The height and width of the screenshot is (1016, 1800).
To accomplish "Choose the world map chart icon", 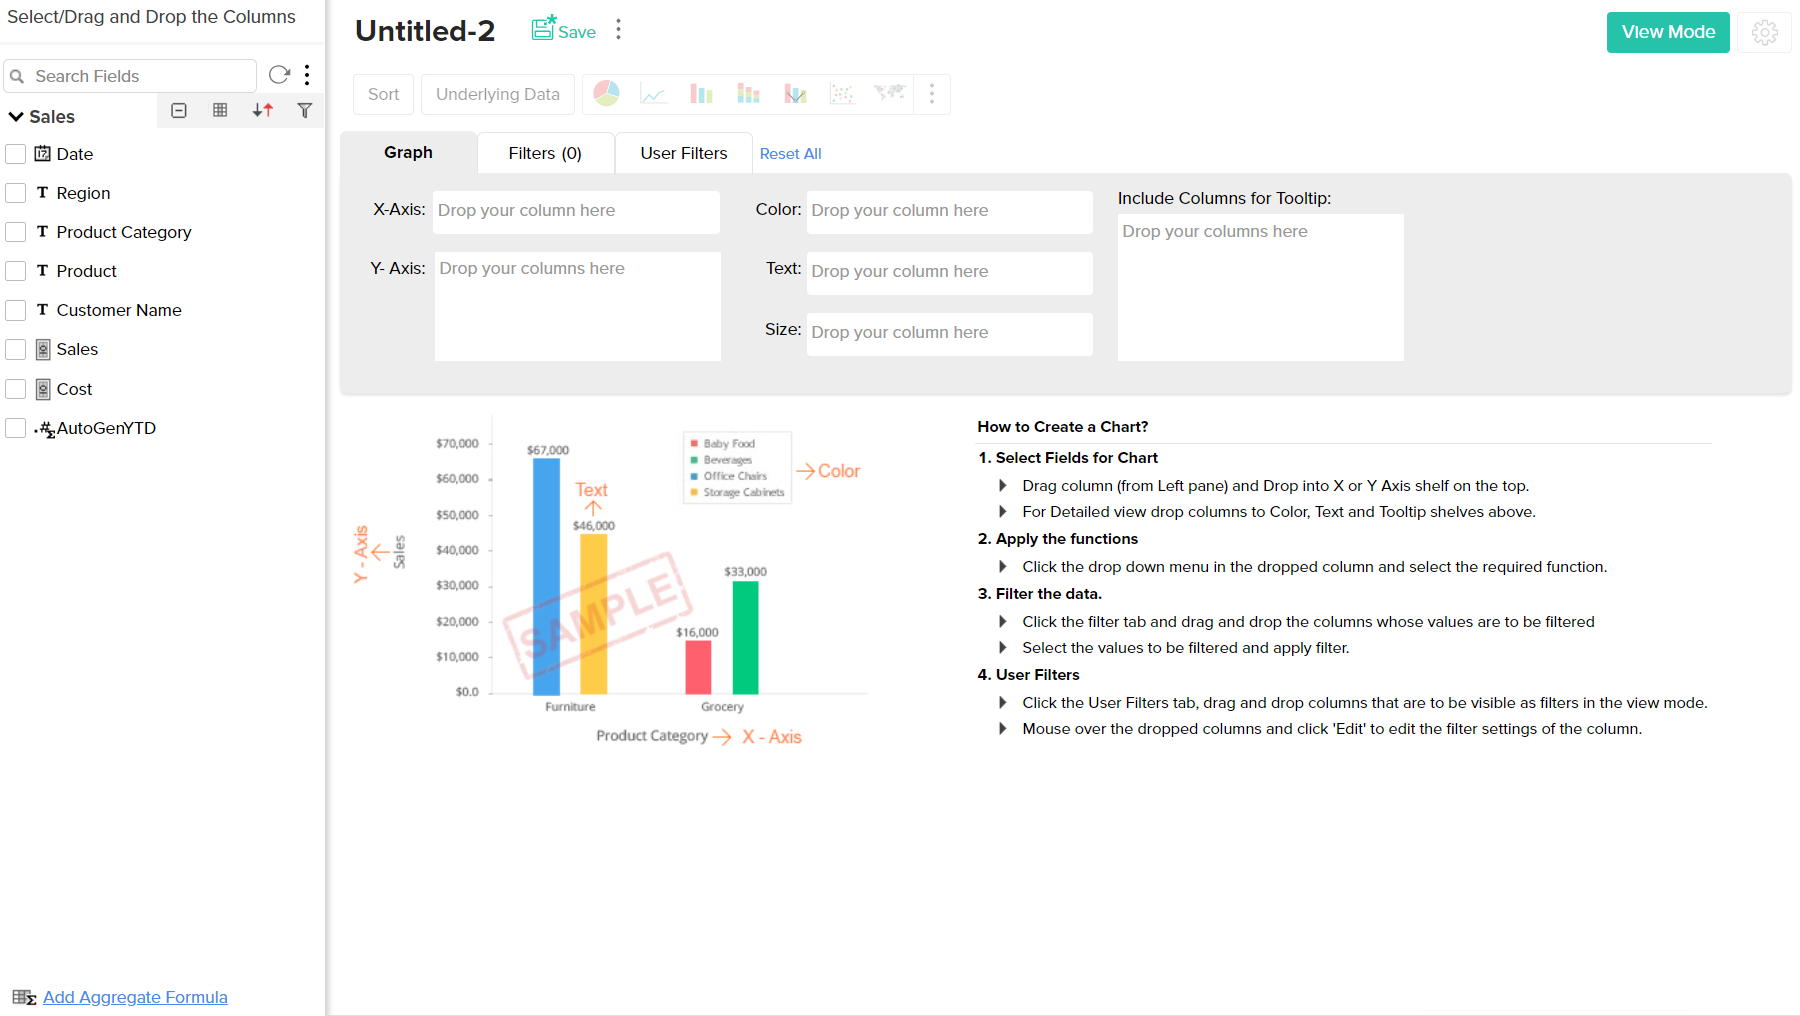I will click(x=890, y=93).
